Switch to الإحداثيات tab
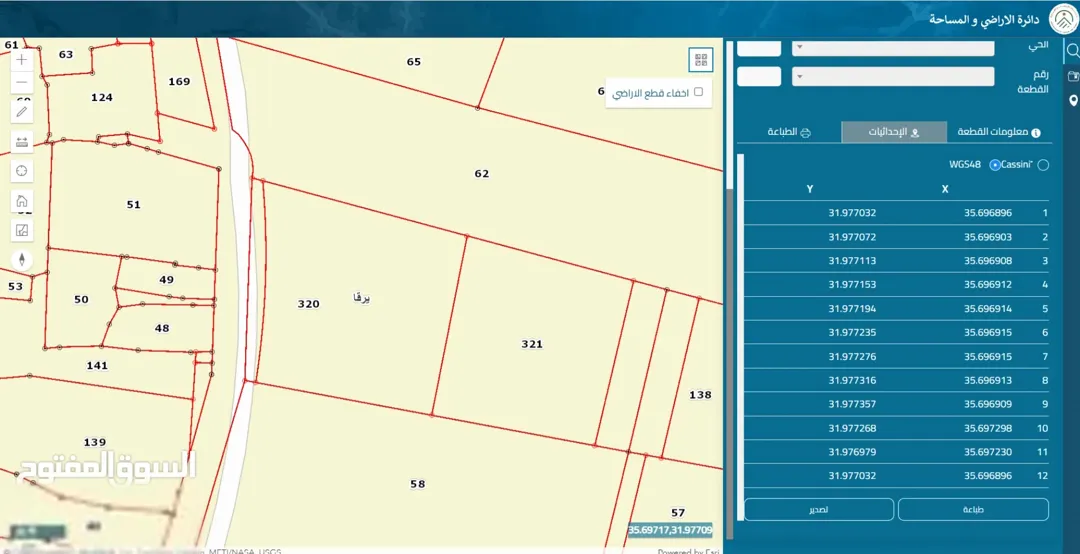This screenshot has height=554, width=1080. point(894,132)
